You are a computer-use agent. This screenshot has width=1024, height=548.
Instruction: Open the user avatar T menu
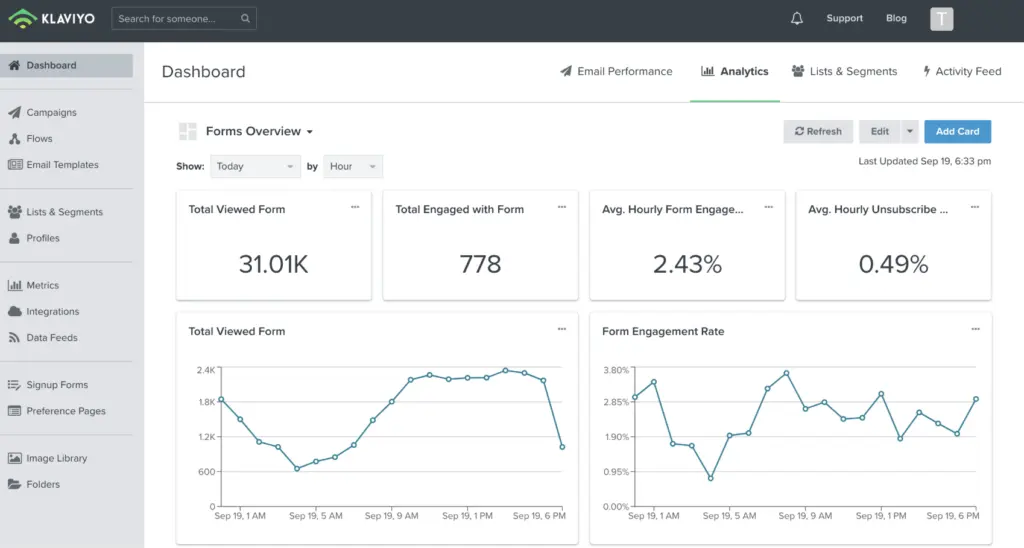pos(941,18)
